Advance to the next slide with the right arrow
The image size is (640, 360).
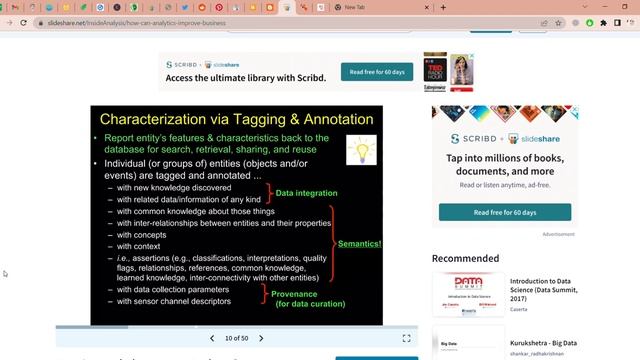(x=261, y=338)
